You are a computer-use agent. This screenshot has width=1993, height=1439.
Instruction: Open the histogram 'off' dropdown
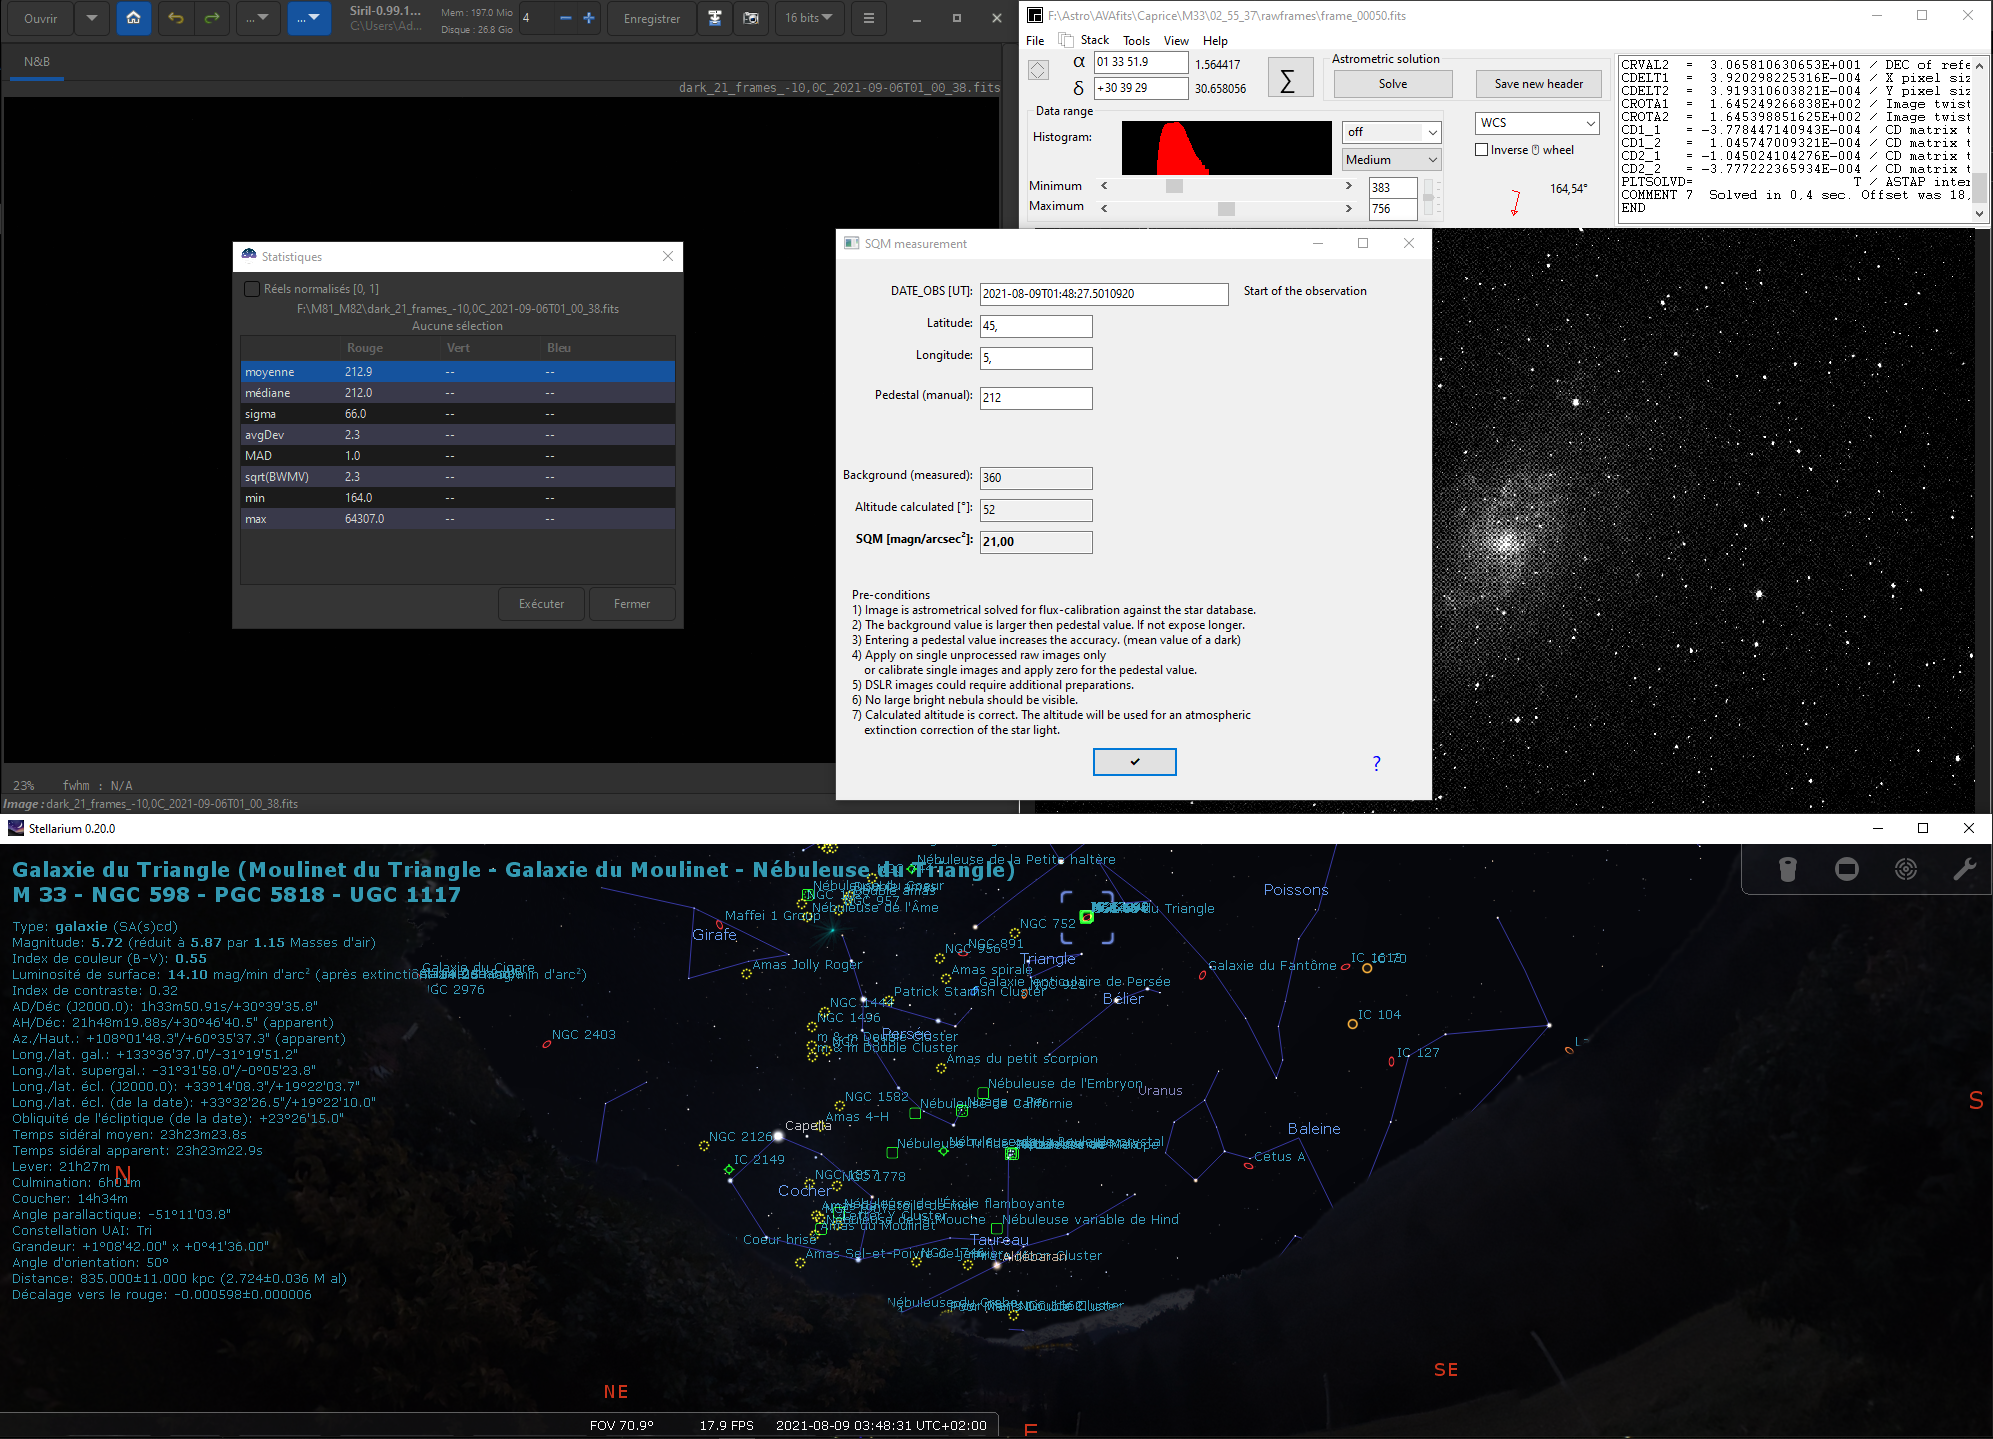[1392, 132]
